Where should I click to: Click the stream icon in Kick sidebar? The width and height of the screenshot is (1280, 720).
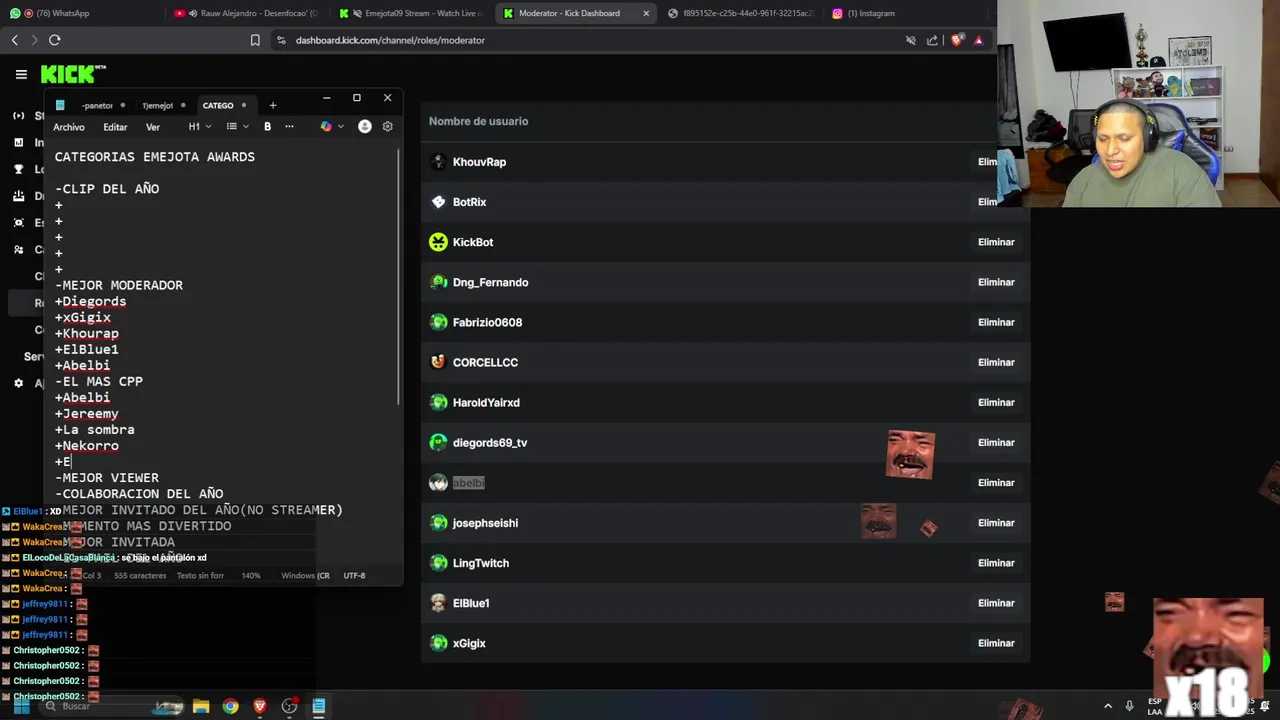click(18, 116)
